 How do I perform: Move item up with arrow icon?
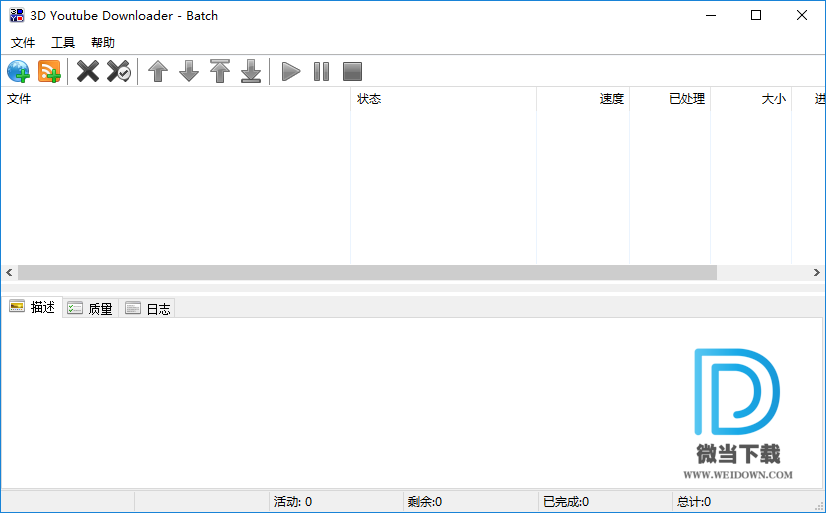point(158,71)
